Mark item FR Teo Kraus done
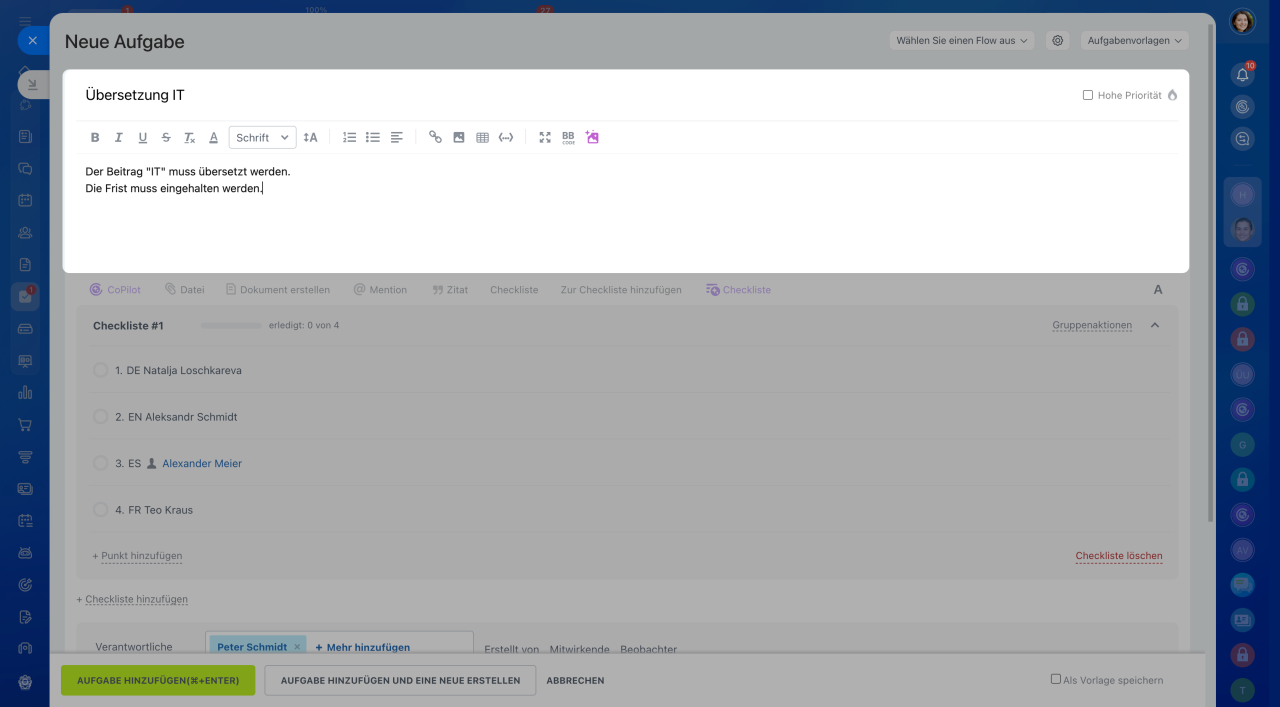Viewport: 1280px width, 707px height. click(x=100, y=510)
